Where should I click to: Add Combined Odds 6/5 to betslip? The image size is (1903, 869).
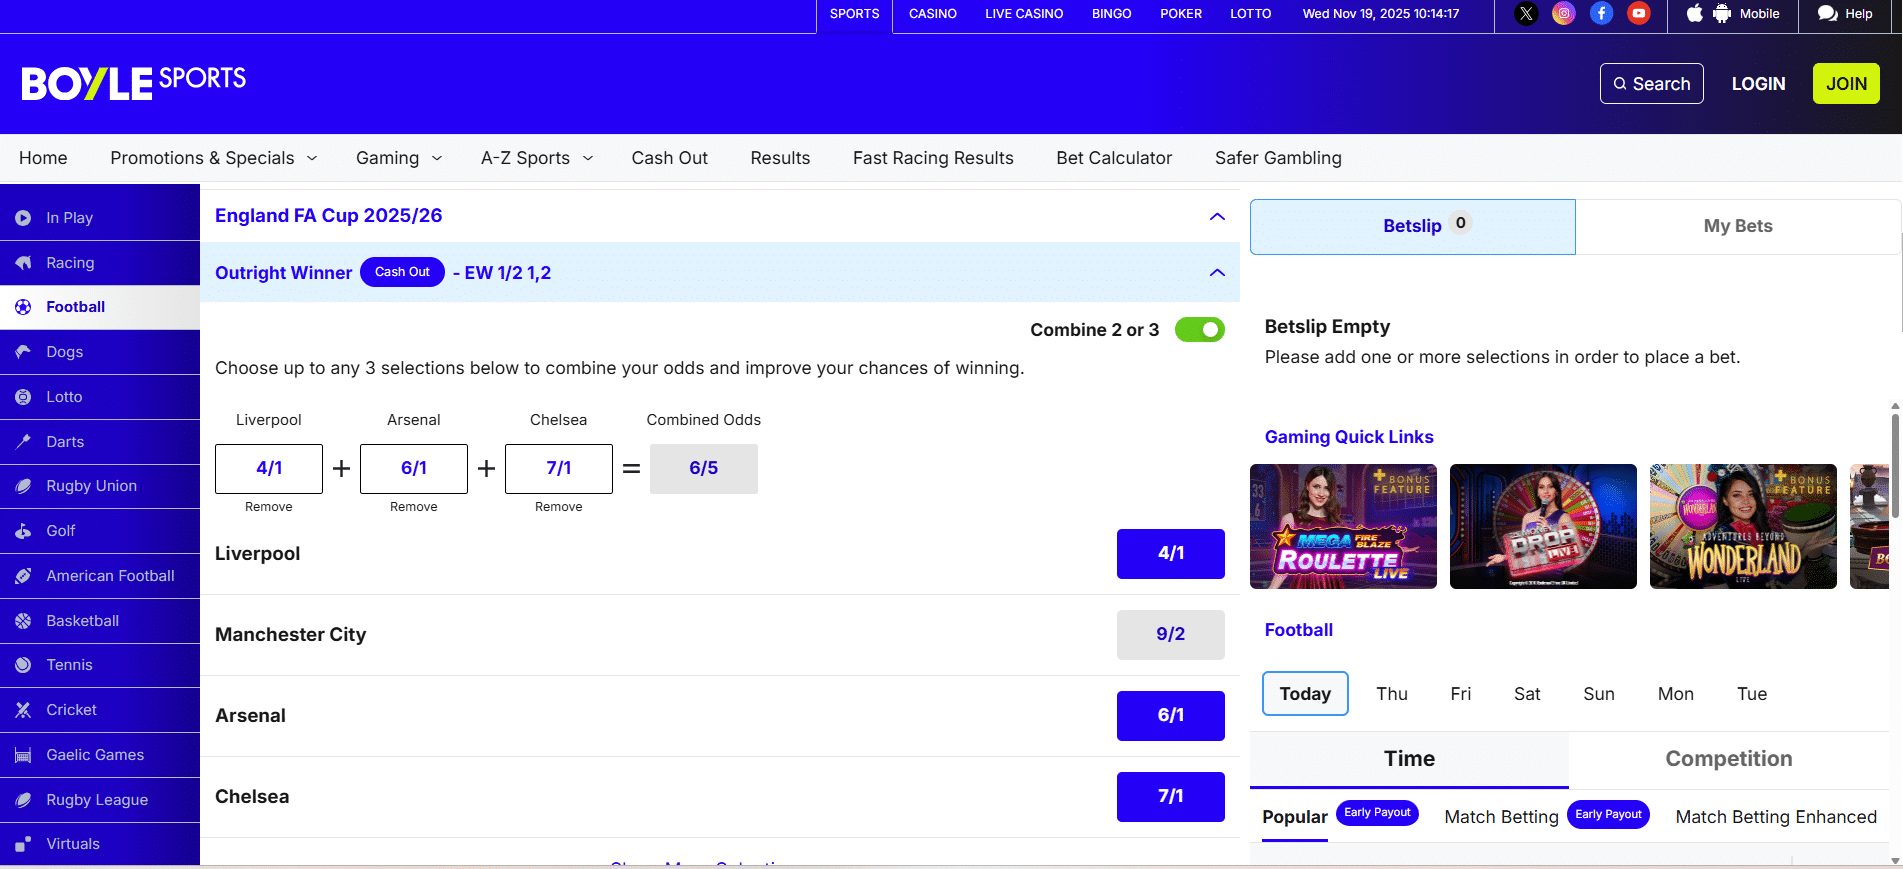(x=704, y=469)
